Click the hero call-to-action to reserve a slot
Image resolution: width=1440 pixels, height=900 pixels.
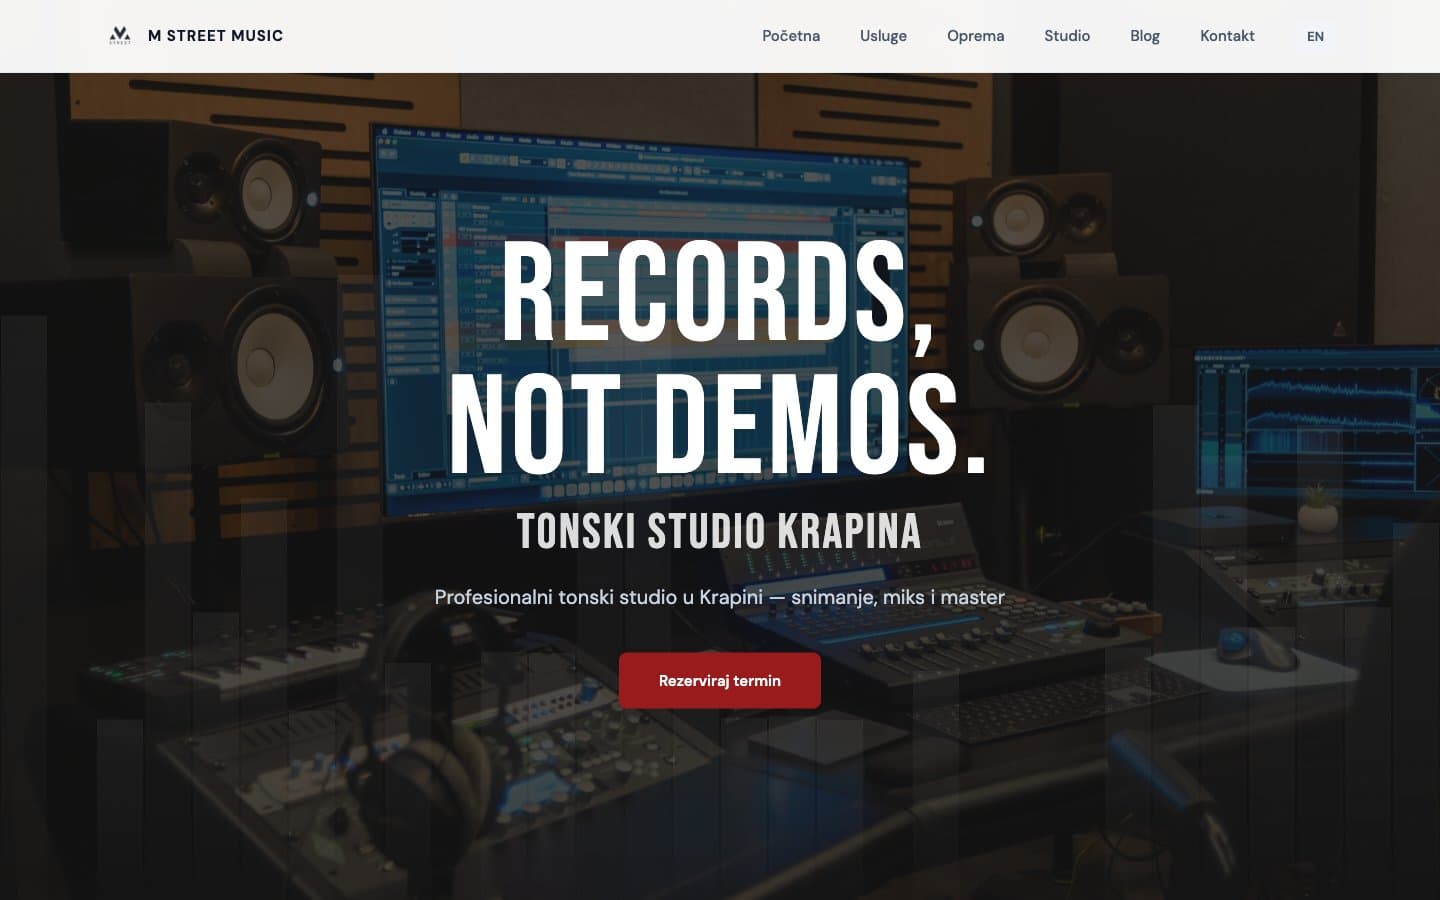(x=719, y=681)
